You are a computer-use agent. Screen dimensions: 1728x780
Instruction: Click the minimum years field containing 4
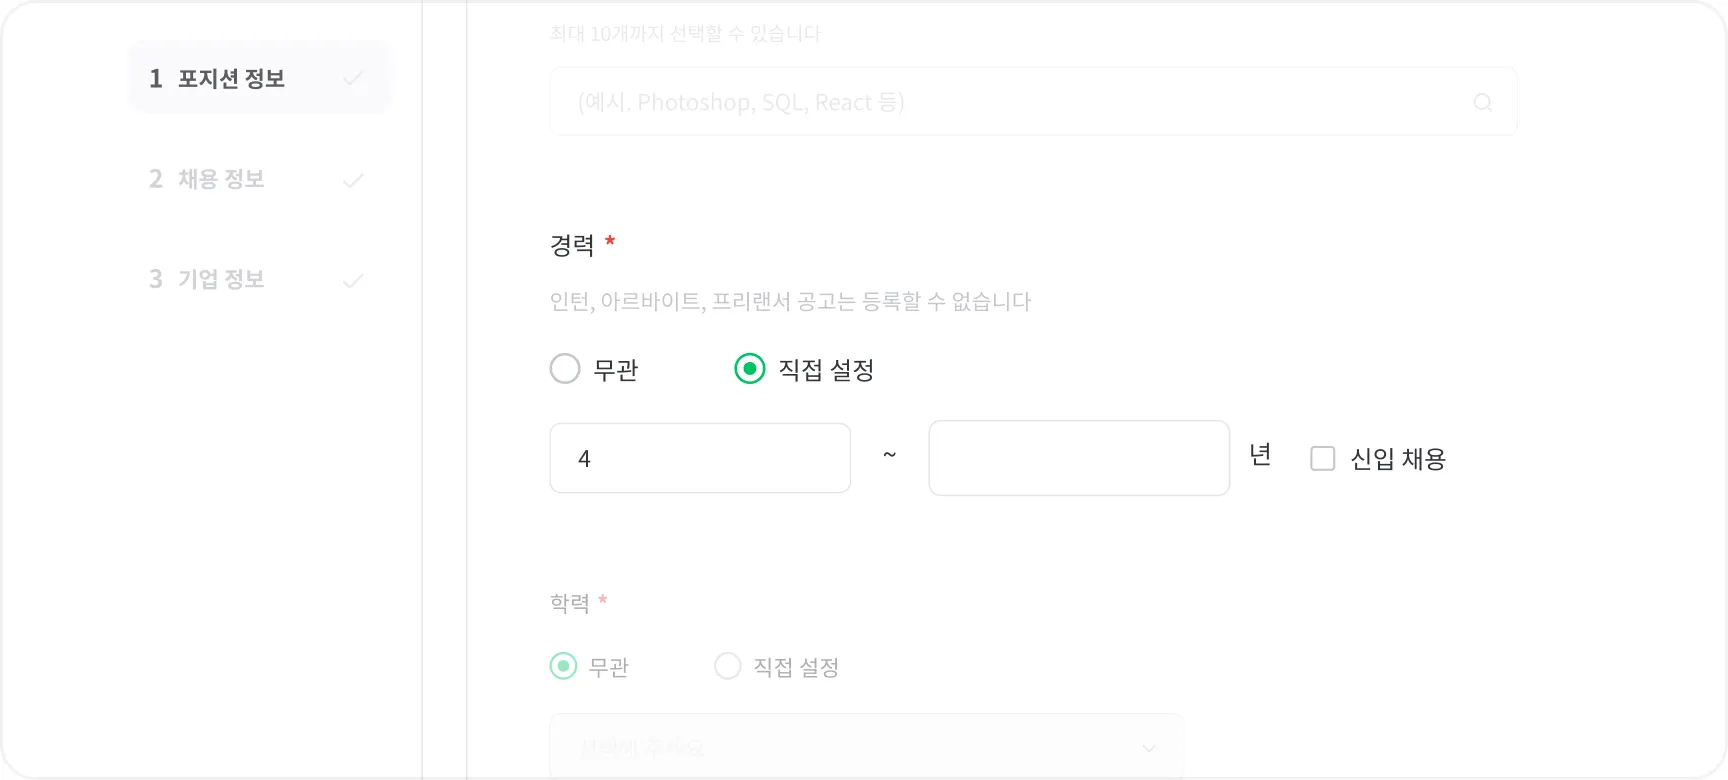tap(700, 458)
